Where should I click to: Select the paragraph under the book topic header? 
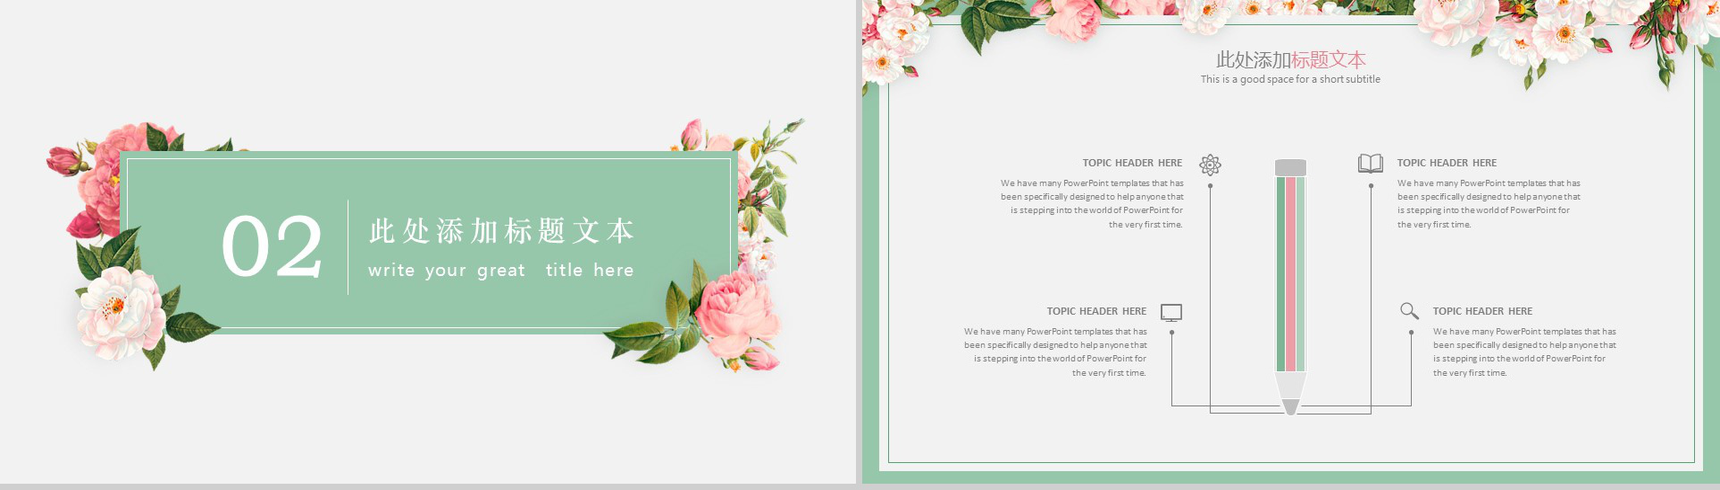coord(1489,204)
